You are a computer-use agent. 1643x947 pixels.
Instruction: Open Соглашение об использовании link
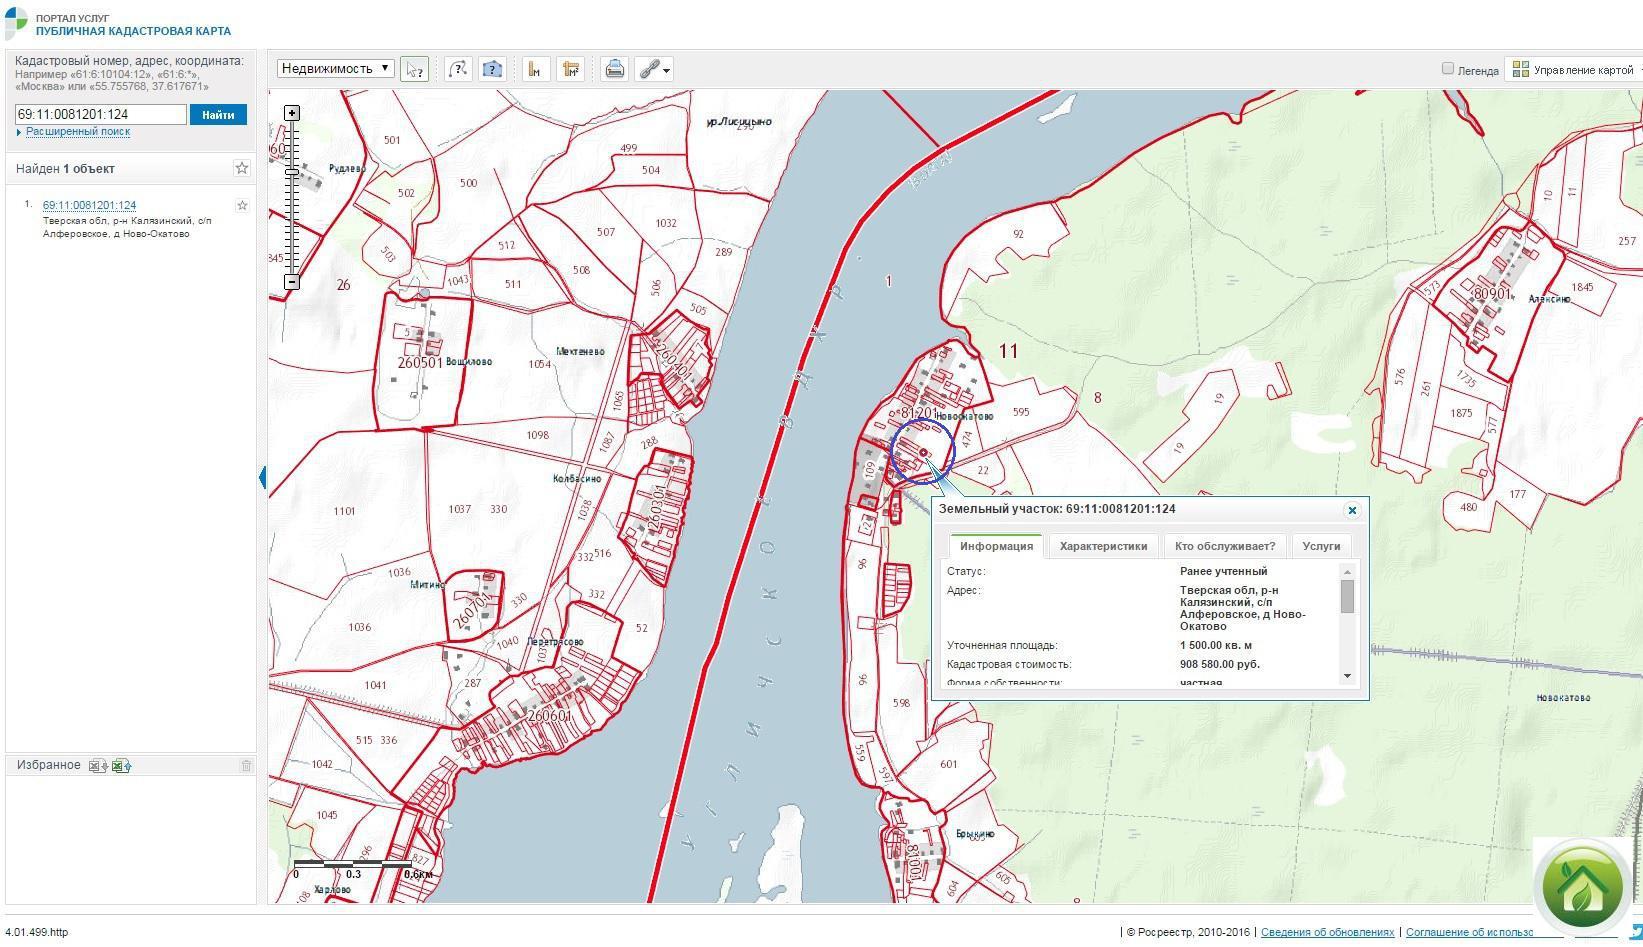[1469, 932]
